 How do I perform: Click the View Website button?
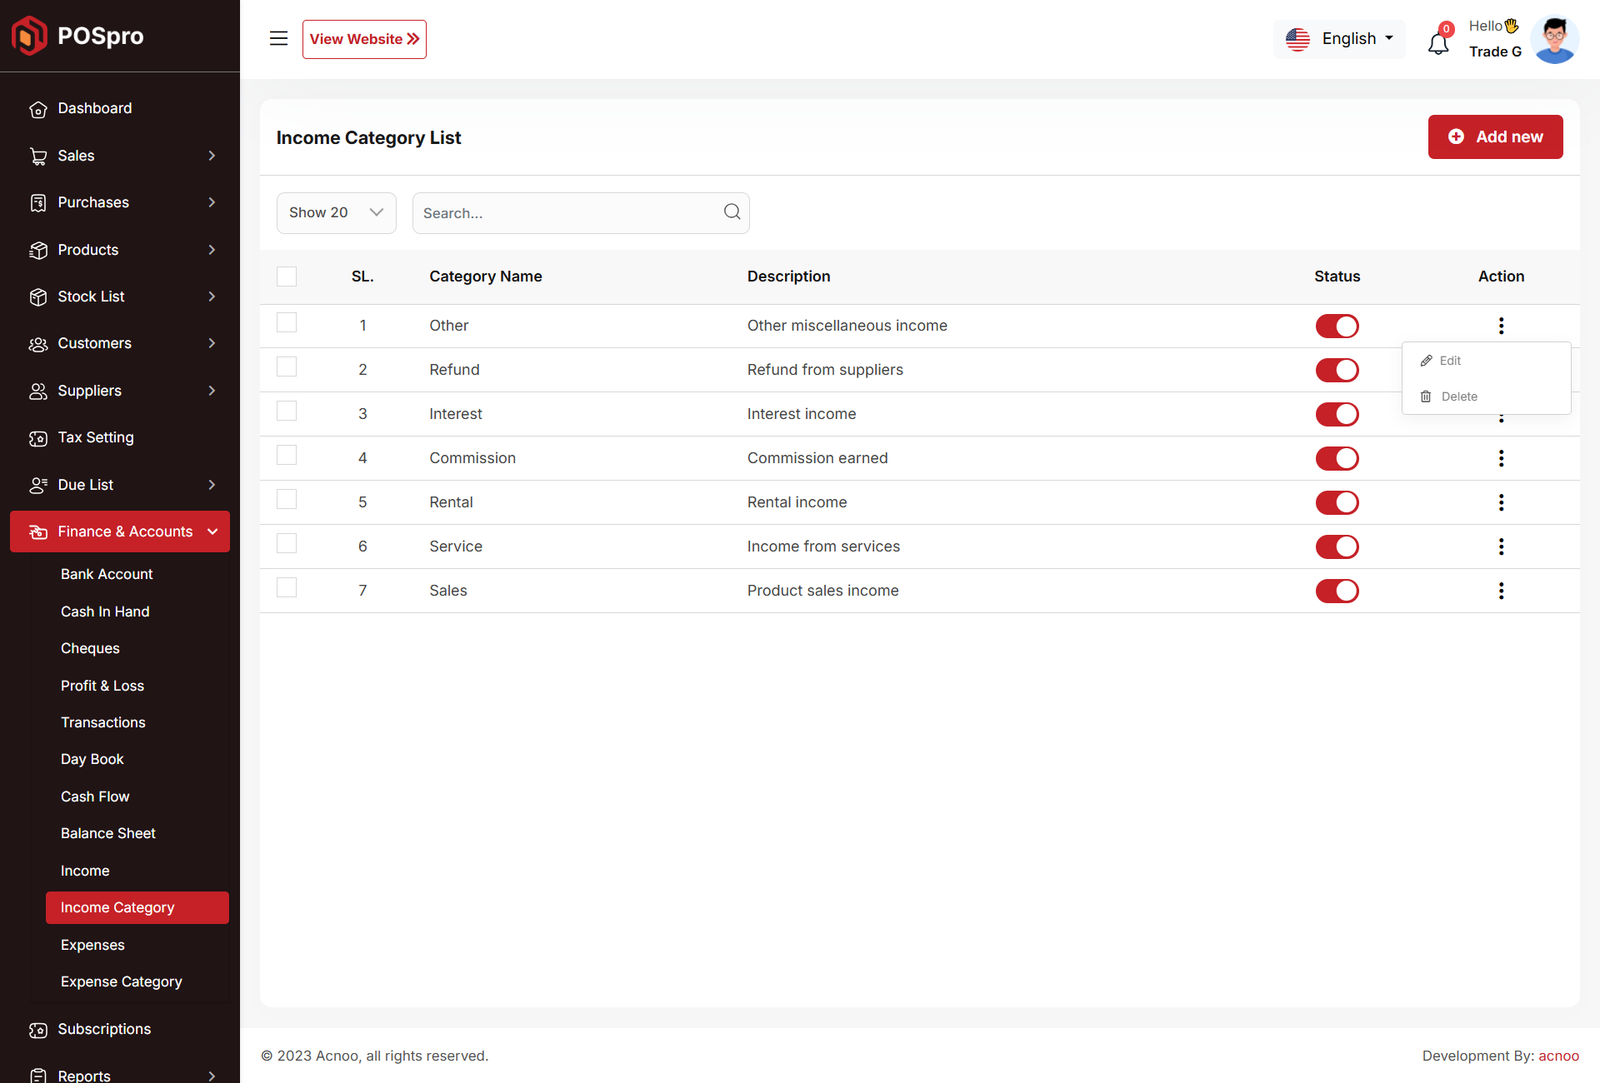364,39
